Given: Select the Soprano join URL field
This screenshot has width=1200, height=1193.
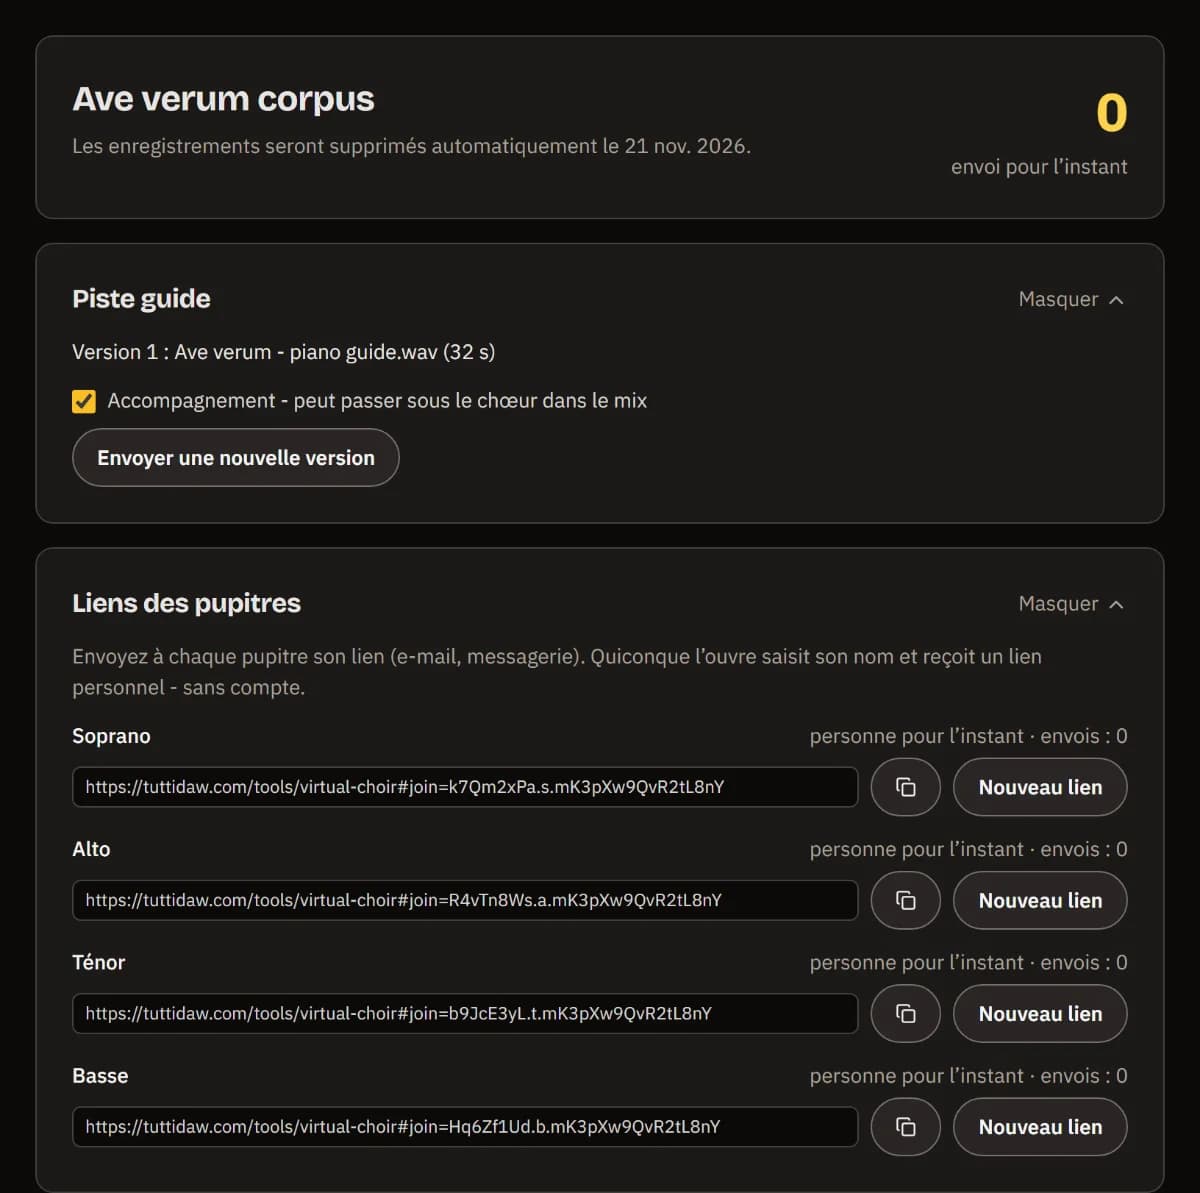Looking at the screenshot, I should (465, 787).
